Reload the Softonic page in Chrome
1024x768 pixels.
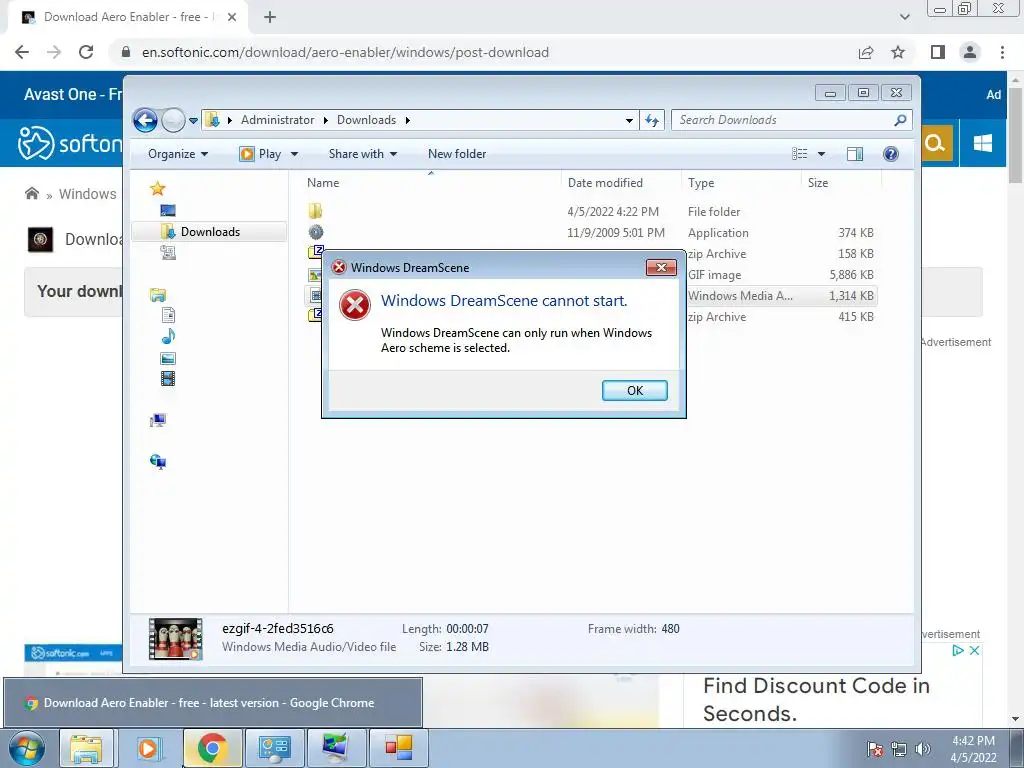[x=86, y=52]
